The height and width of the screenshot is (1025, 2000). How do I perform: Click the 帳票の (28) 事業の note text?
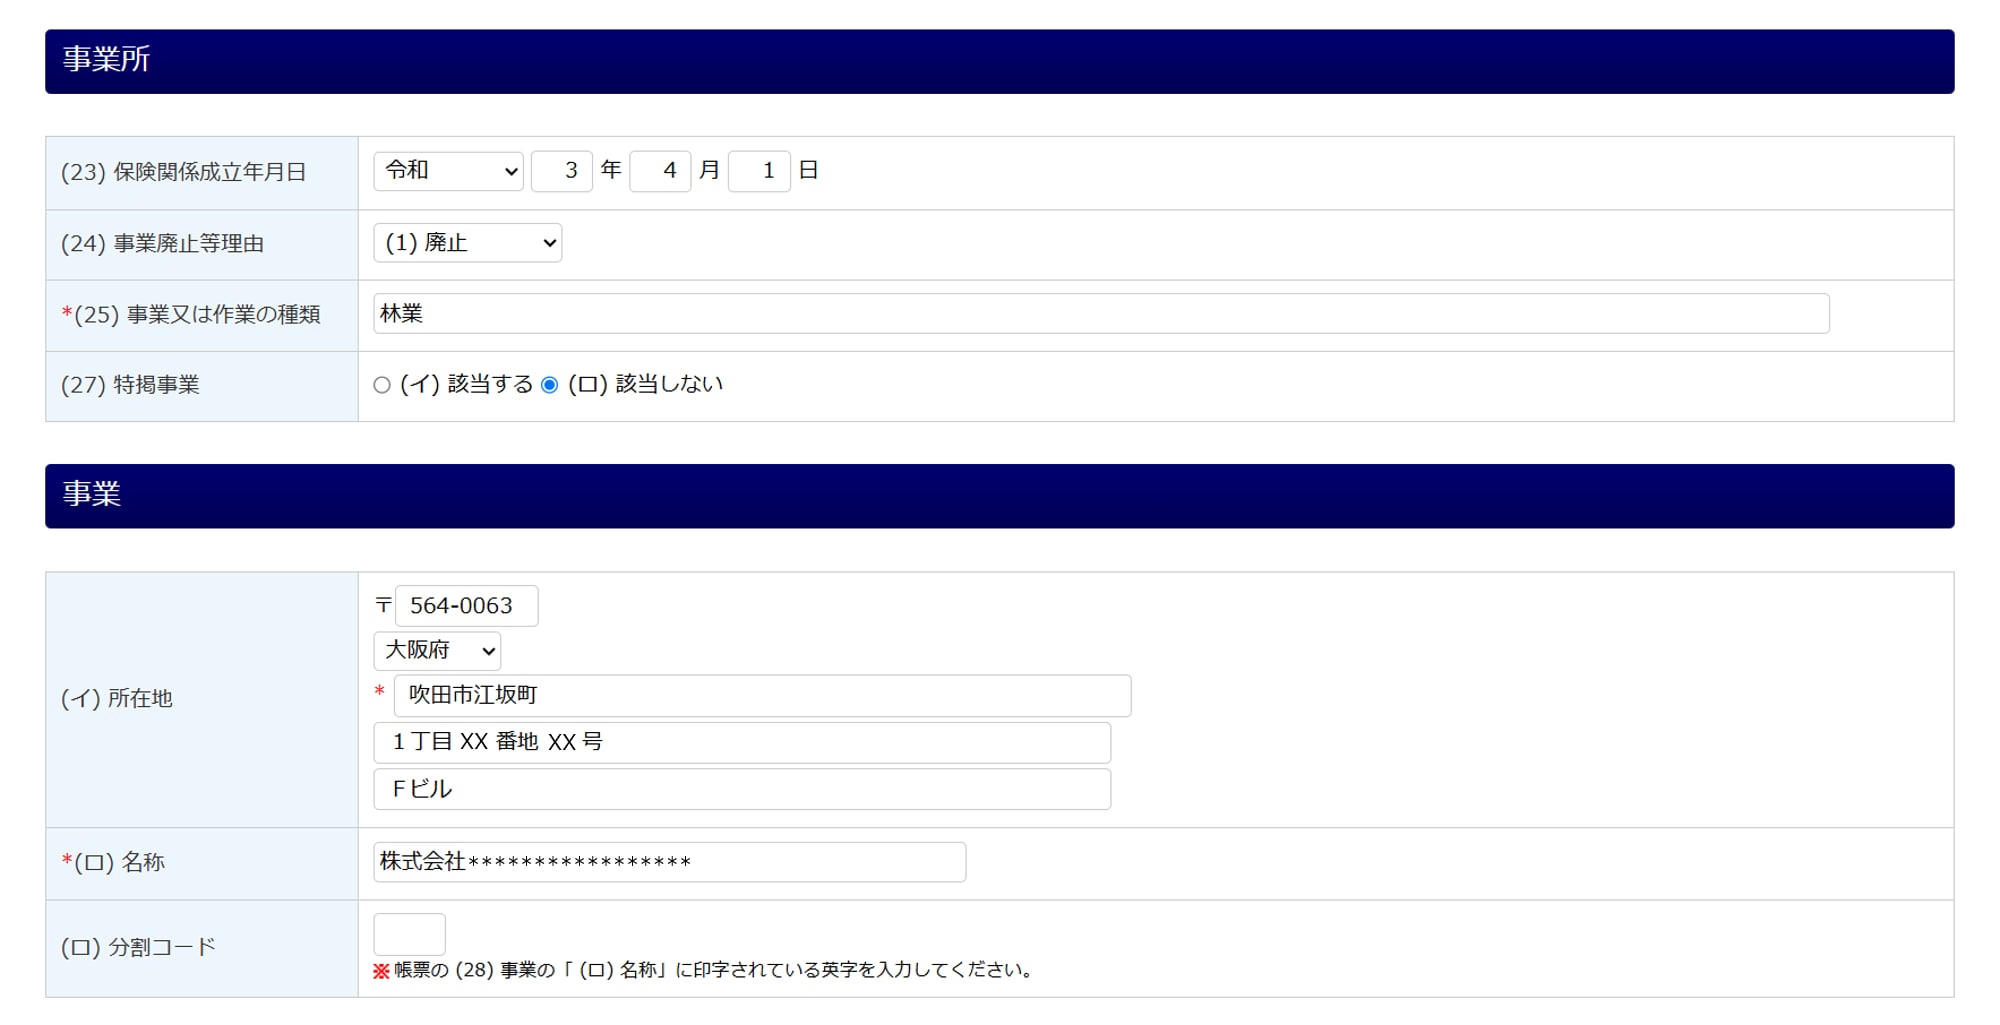coord(704,970)
